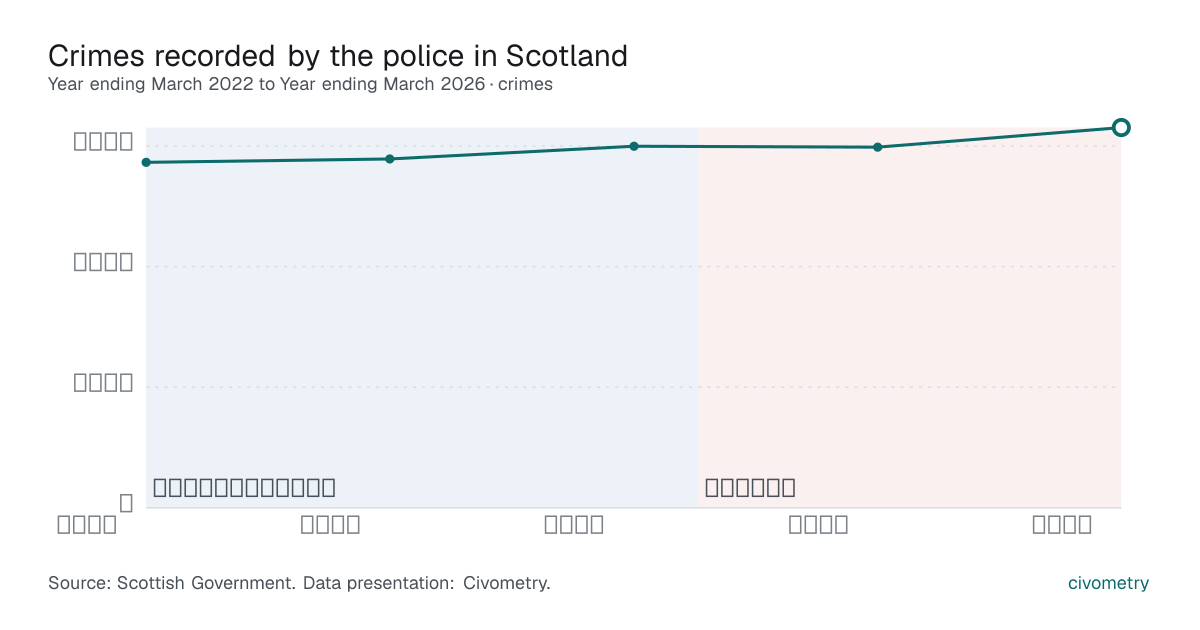The width and height of the screenshot is (1200, 630).
Task: Select the subtitle with year range text
Action: pyautogui.click(x=300, y=85)
